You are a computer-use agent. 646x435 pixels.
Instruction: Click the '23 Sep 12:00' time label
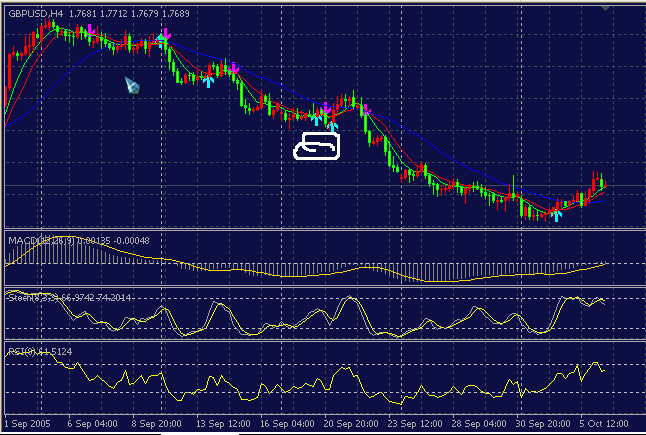coord(415,423)
